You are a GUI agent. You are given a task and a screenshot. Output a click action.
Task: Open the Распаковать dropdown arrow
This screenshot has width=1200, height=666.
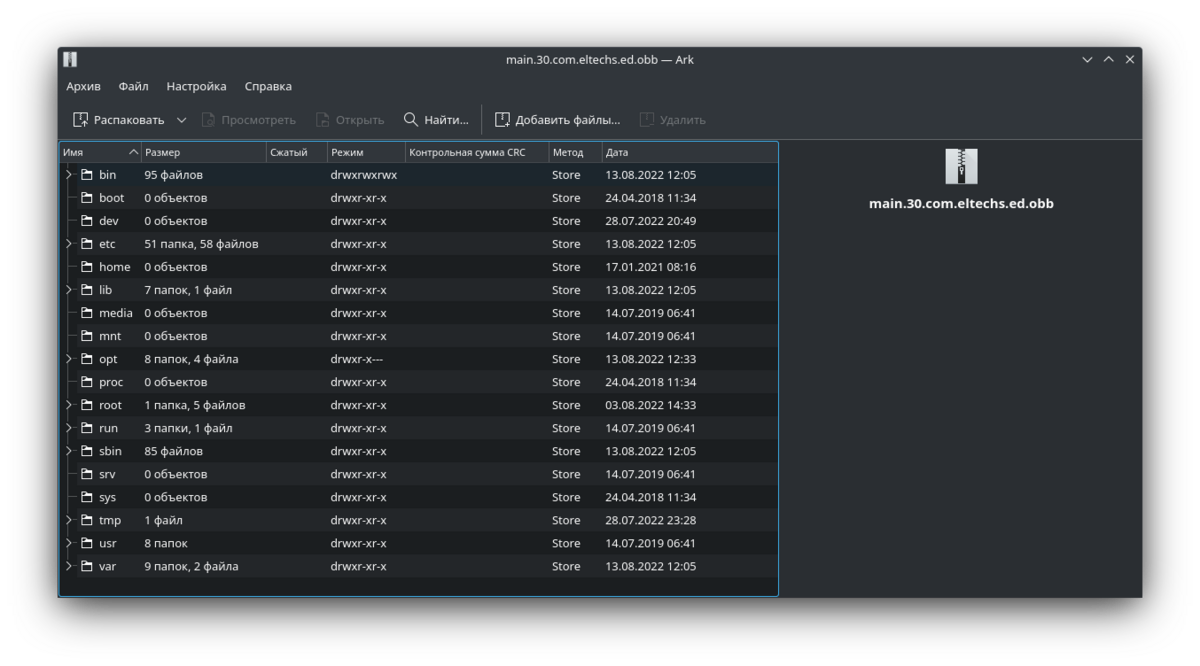181,120
